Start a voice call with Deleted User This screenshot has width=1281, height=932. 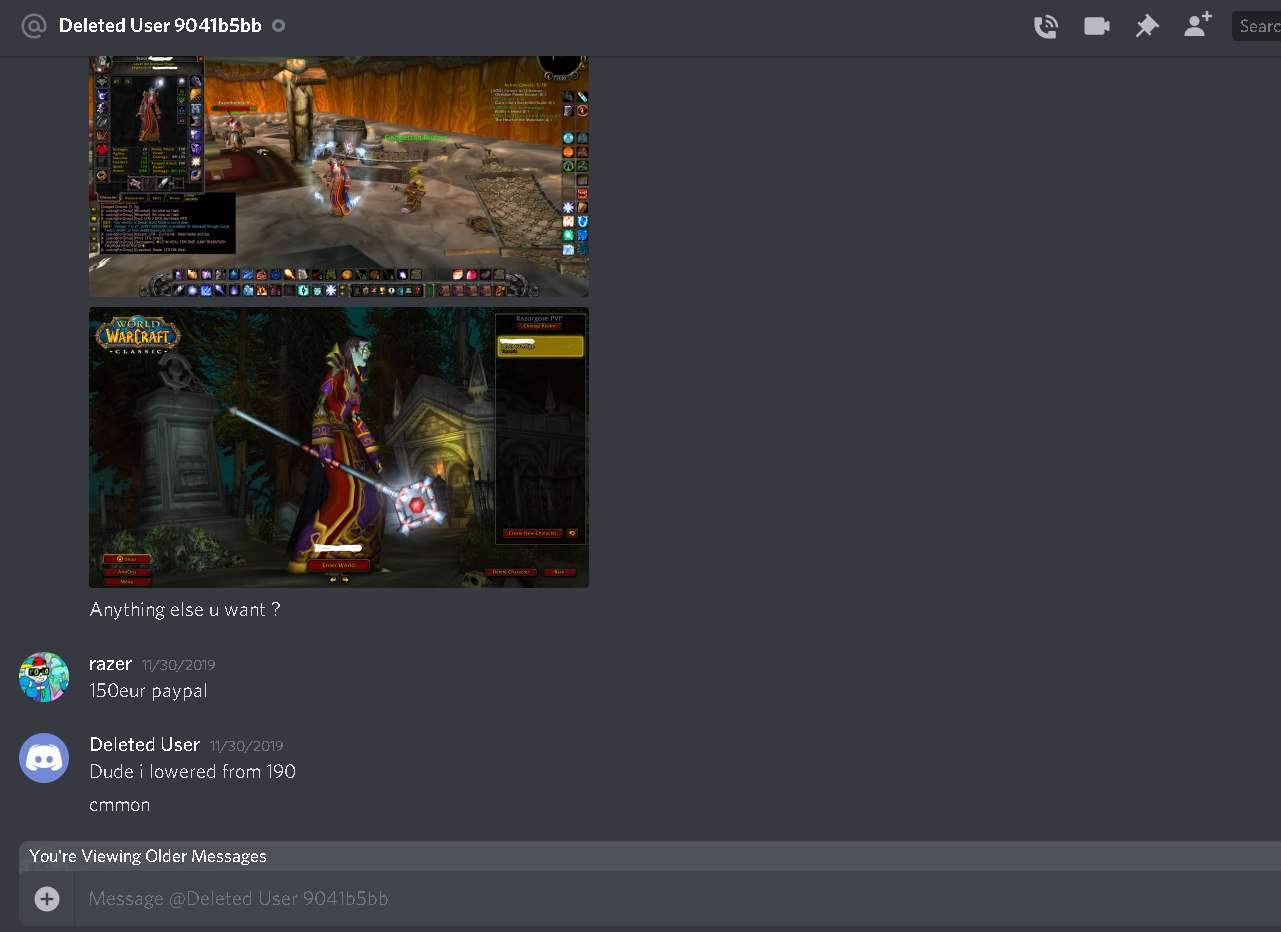(1046, 27)
